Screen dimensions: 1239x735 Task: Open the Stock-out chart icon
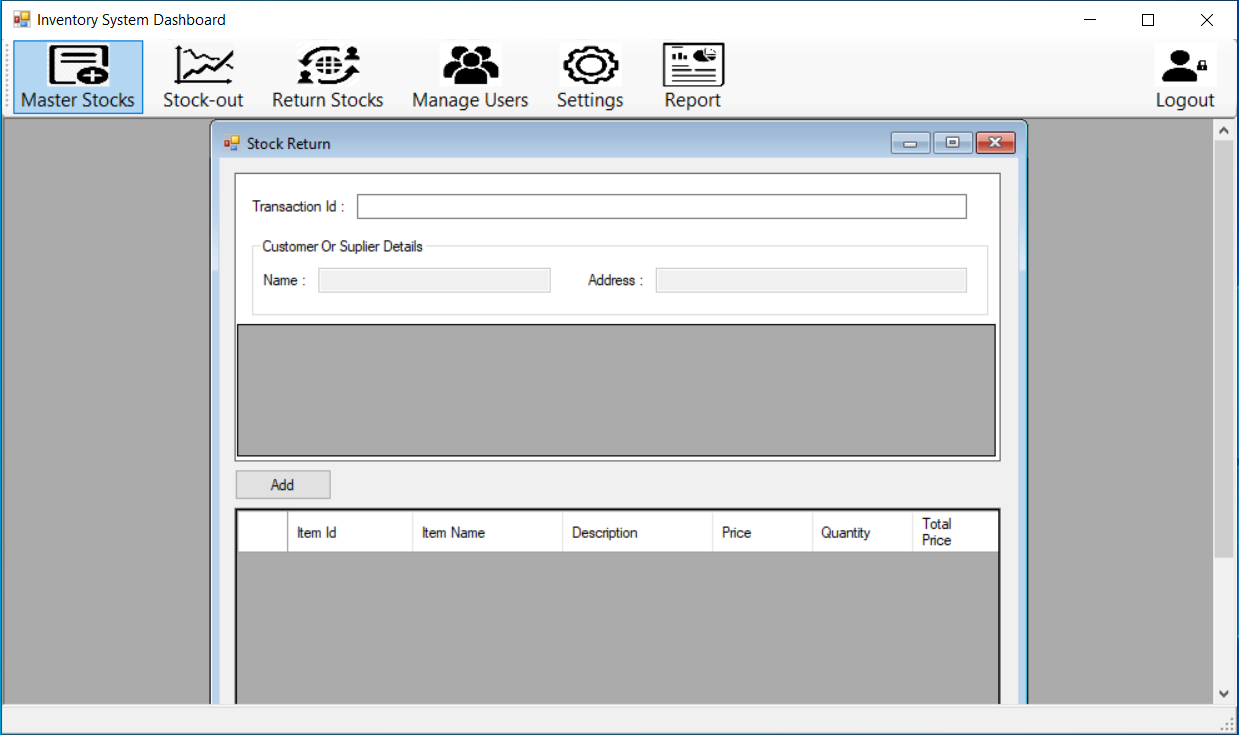203,66
